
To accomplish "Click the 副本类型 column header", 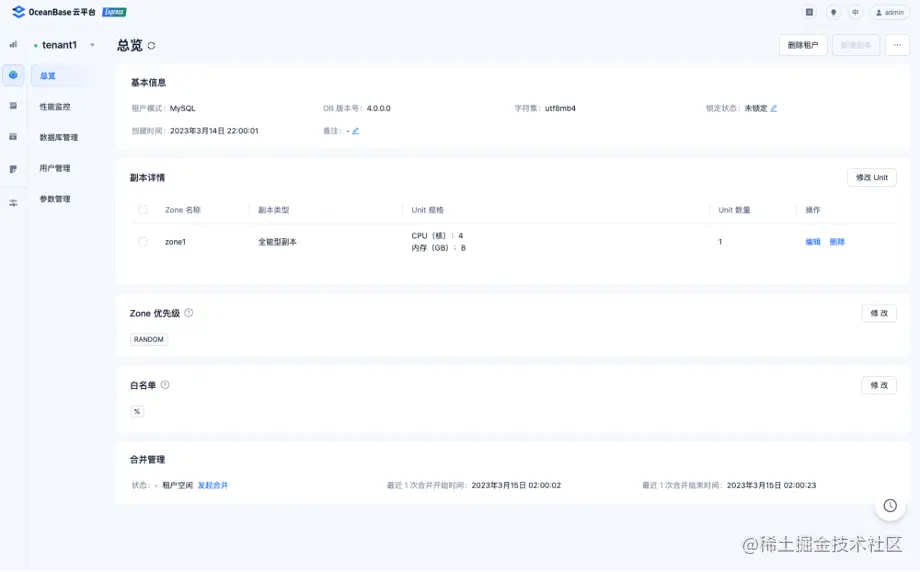I will (273, 210).
